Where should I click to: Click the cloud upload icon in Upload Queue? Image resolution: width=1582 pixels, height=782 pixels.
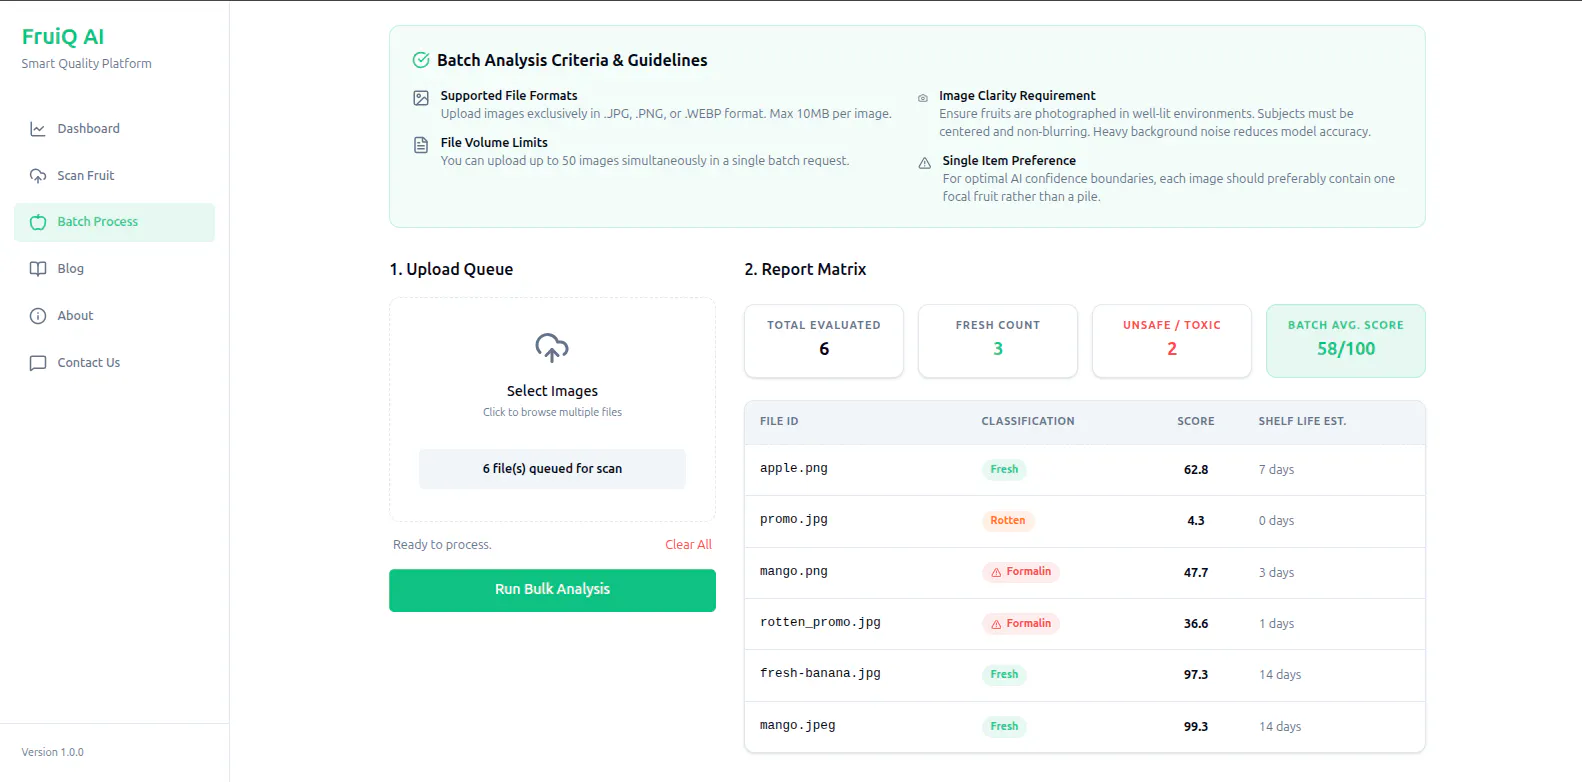pos(552,348)
